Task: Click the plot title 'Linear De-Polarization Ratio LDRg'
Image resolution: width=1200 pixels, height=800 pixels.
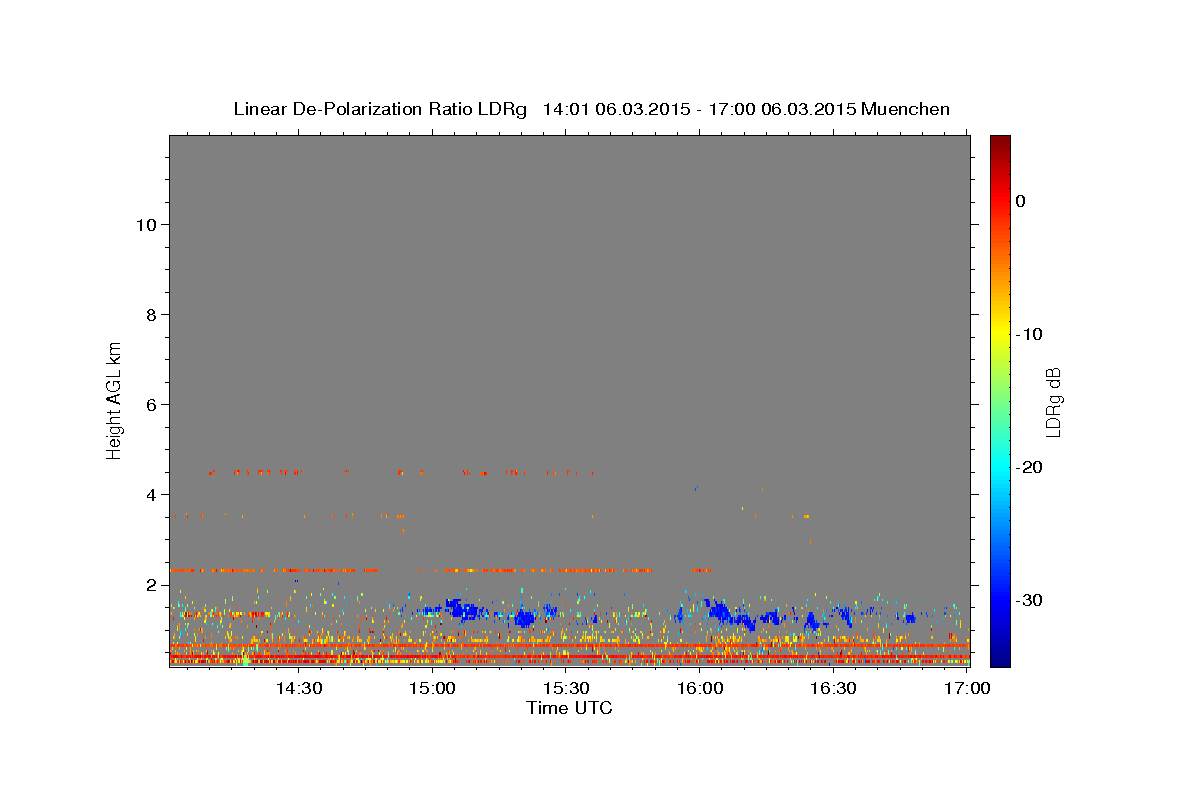Action: point(380,109)
